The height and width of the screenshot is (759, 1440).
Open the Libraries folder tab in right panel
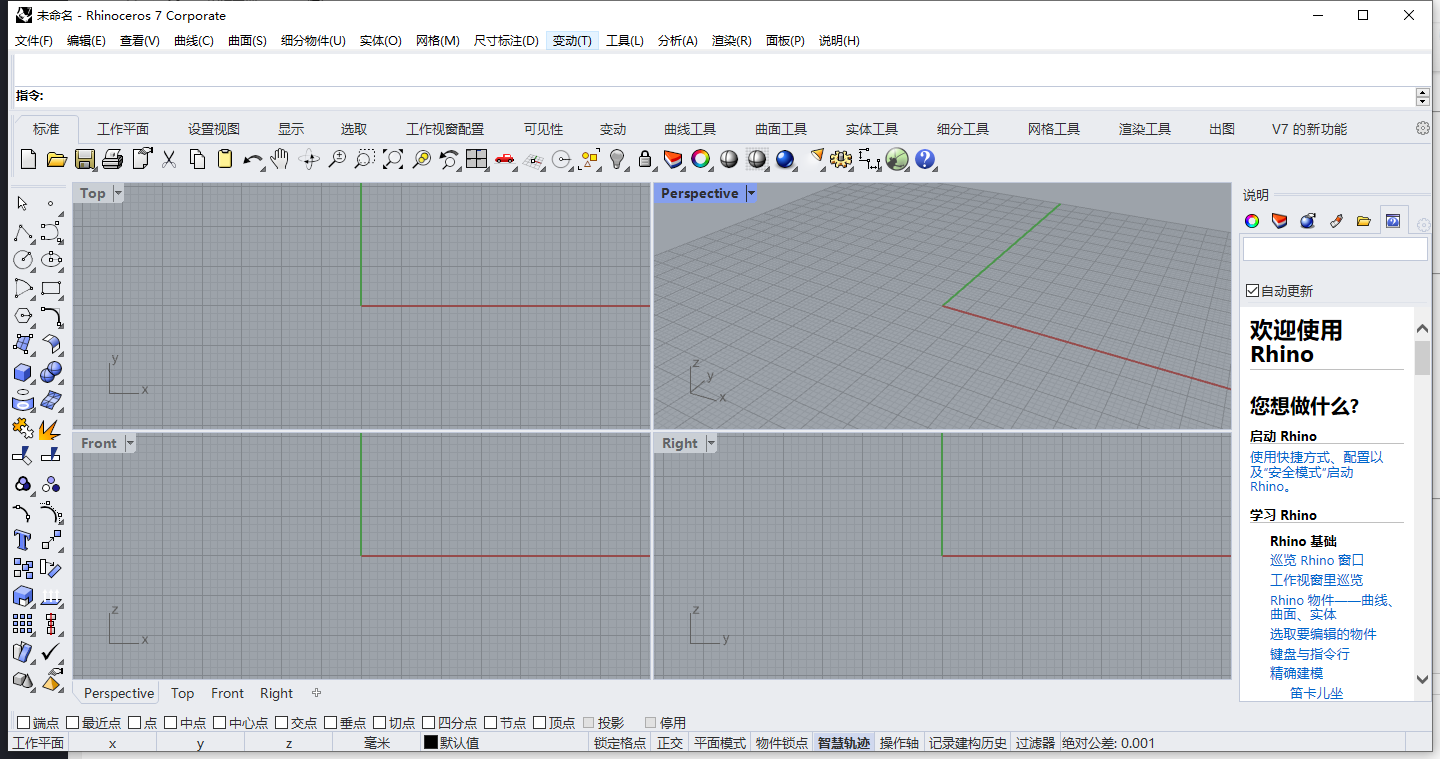click(1364, 221)
